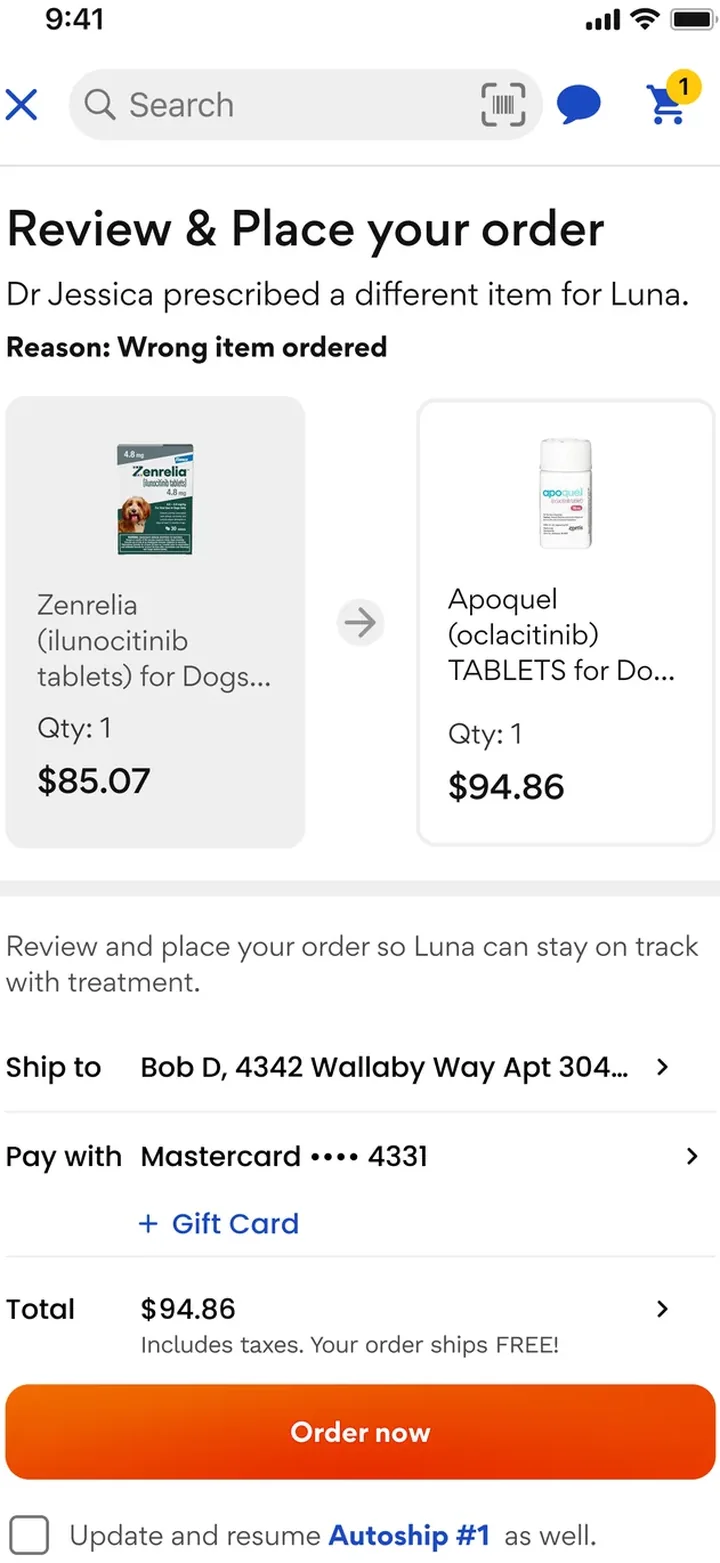The height and width of the screenshot is (1563, 720).
Task: Open the Autoship #1 link
Action: [410, 1534]
